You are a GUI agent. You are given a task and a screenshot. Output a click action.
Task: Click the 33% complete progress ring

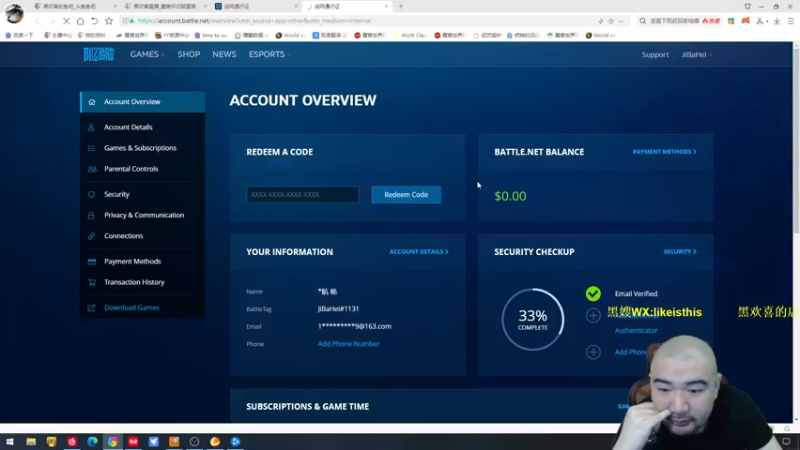[x=533, y=320]
